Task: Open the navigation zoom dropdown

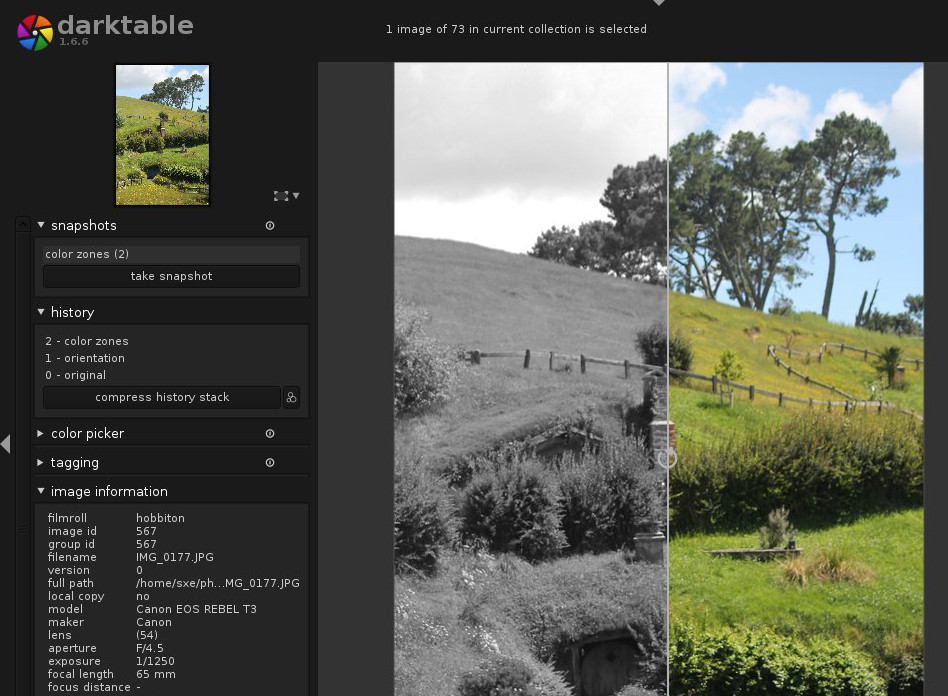Action: 286,196
